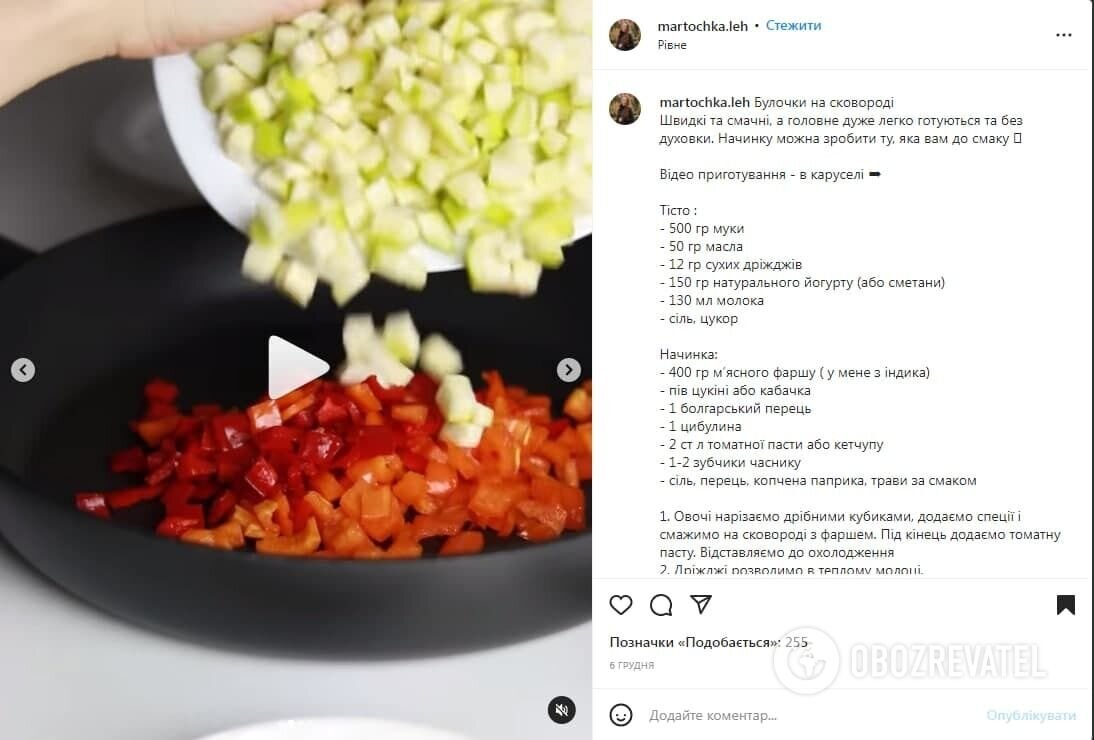Follow martochka.leh via Стежити link
This screenshot has width=1094, height=740.
(793, 25)
